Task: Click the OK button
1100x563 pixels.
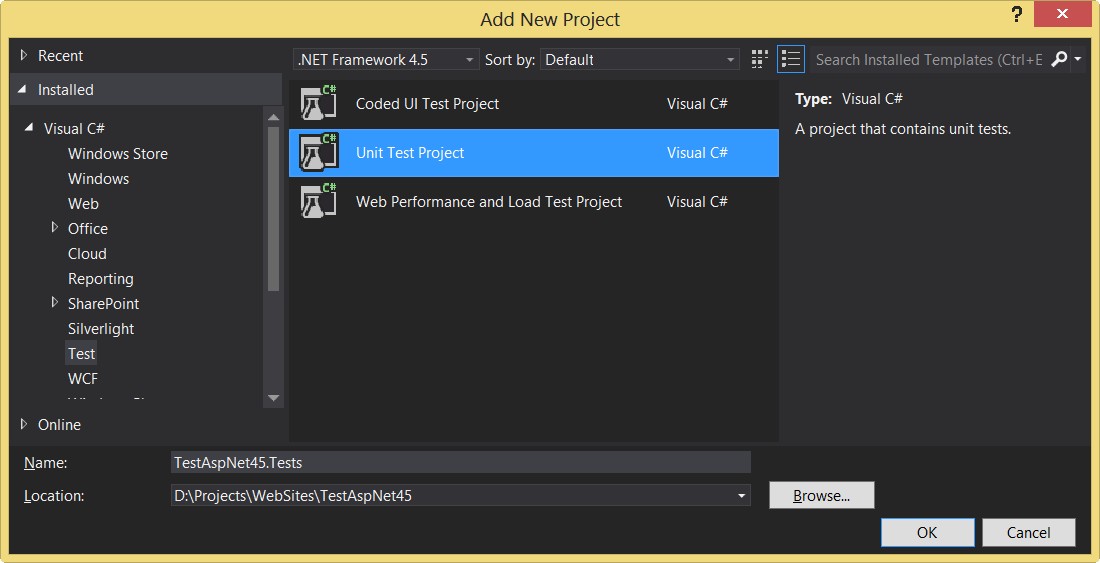Action: 927,533
